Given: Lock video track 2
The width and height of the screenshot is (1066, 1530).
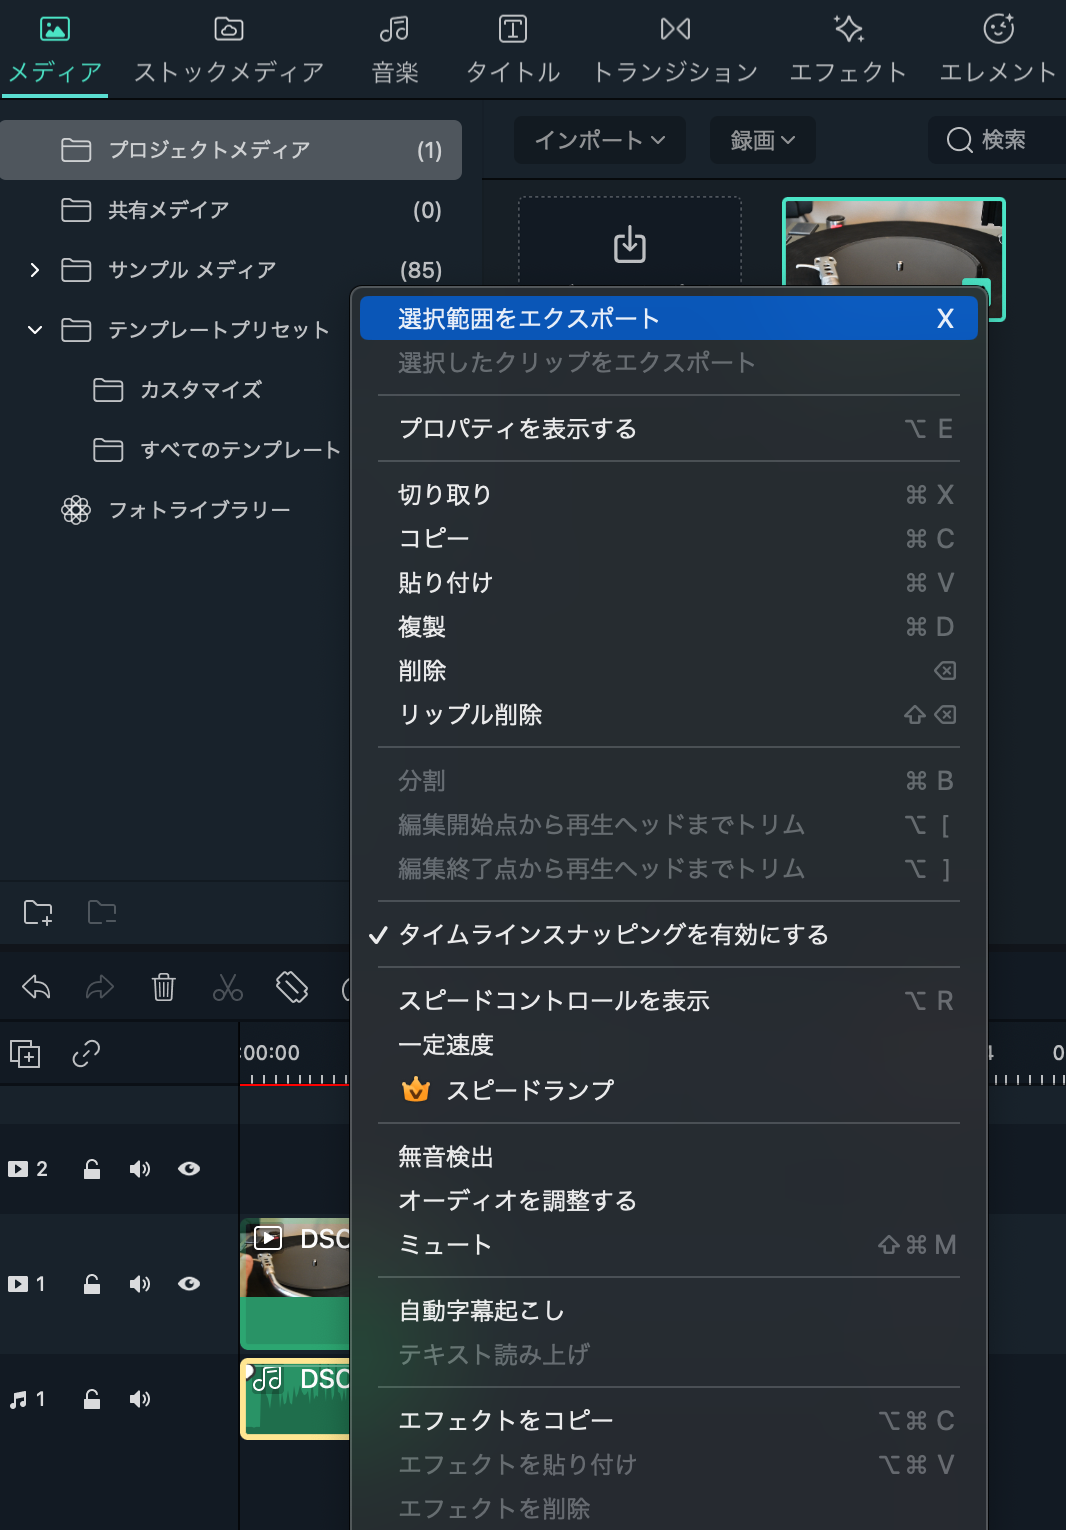Looking at the screenshot, I should pos(91,1169).
